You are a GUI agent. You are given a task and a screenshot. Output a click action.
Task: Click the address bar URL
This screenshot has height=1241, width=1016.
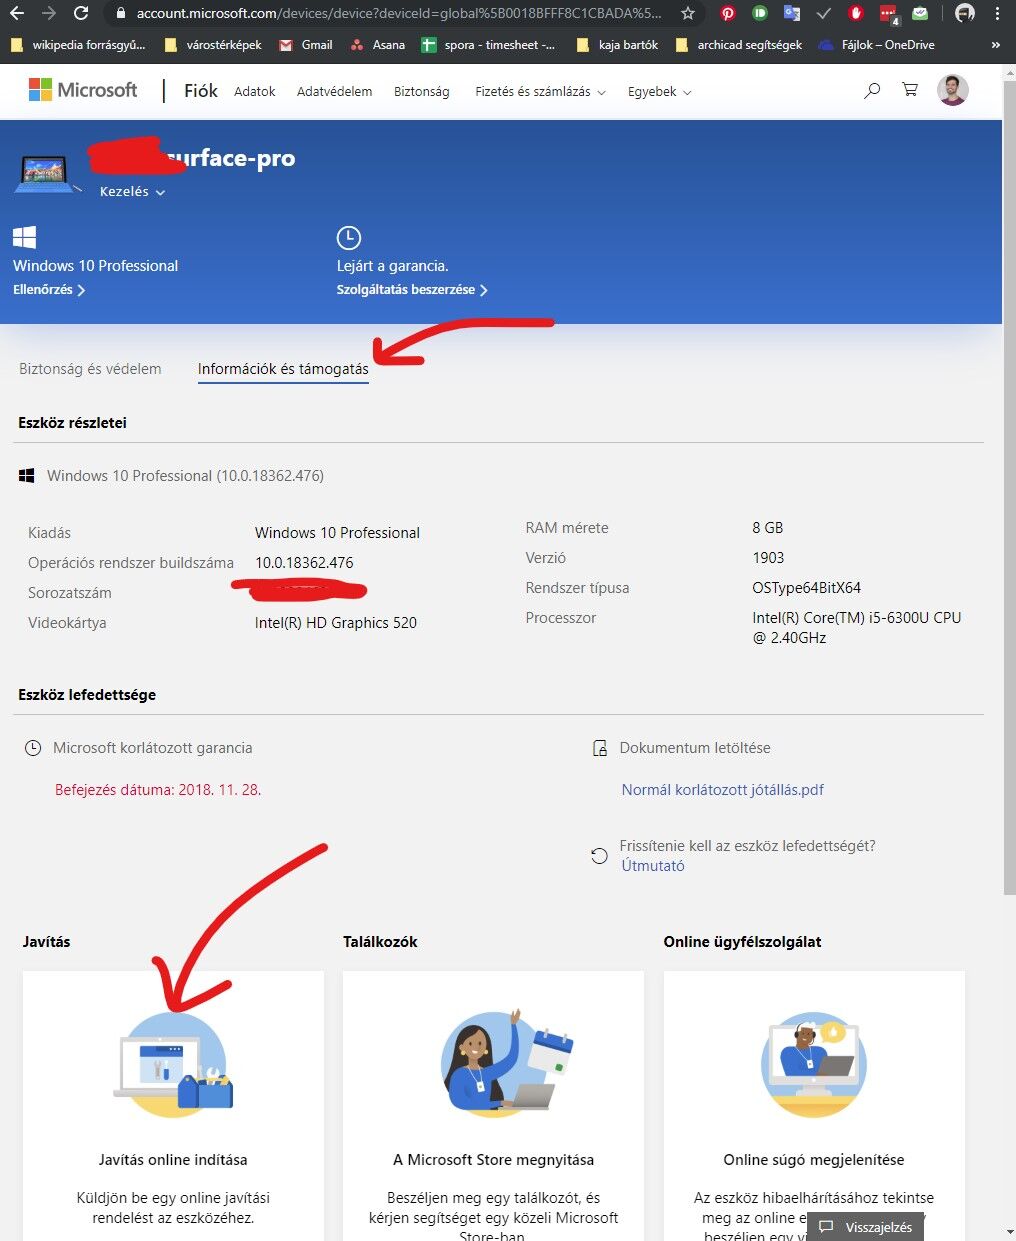(399, 14)
